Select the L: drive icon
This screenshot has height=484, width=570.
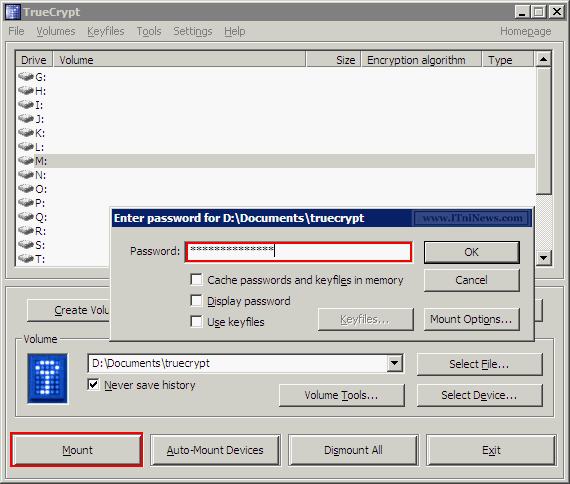(26, 146)
